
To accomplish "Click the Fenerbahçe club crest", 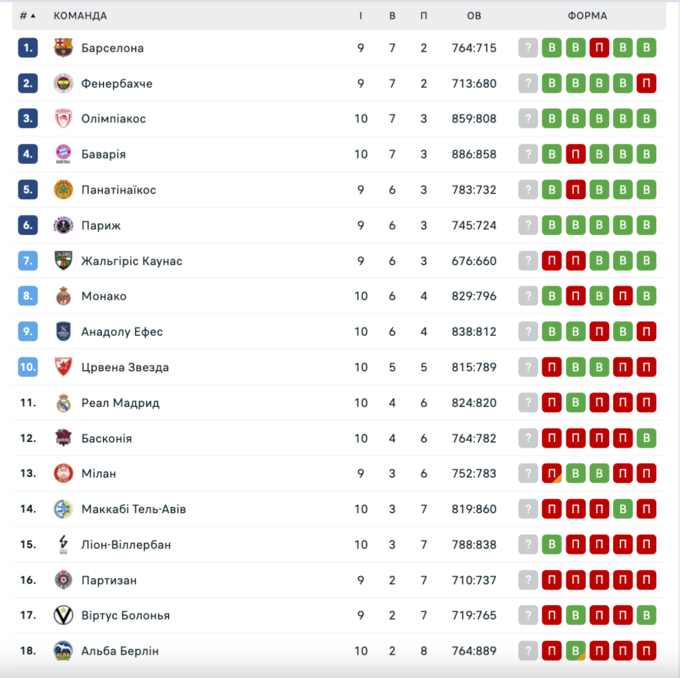I will click(63, 83).
